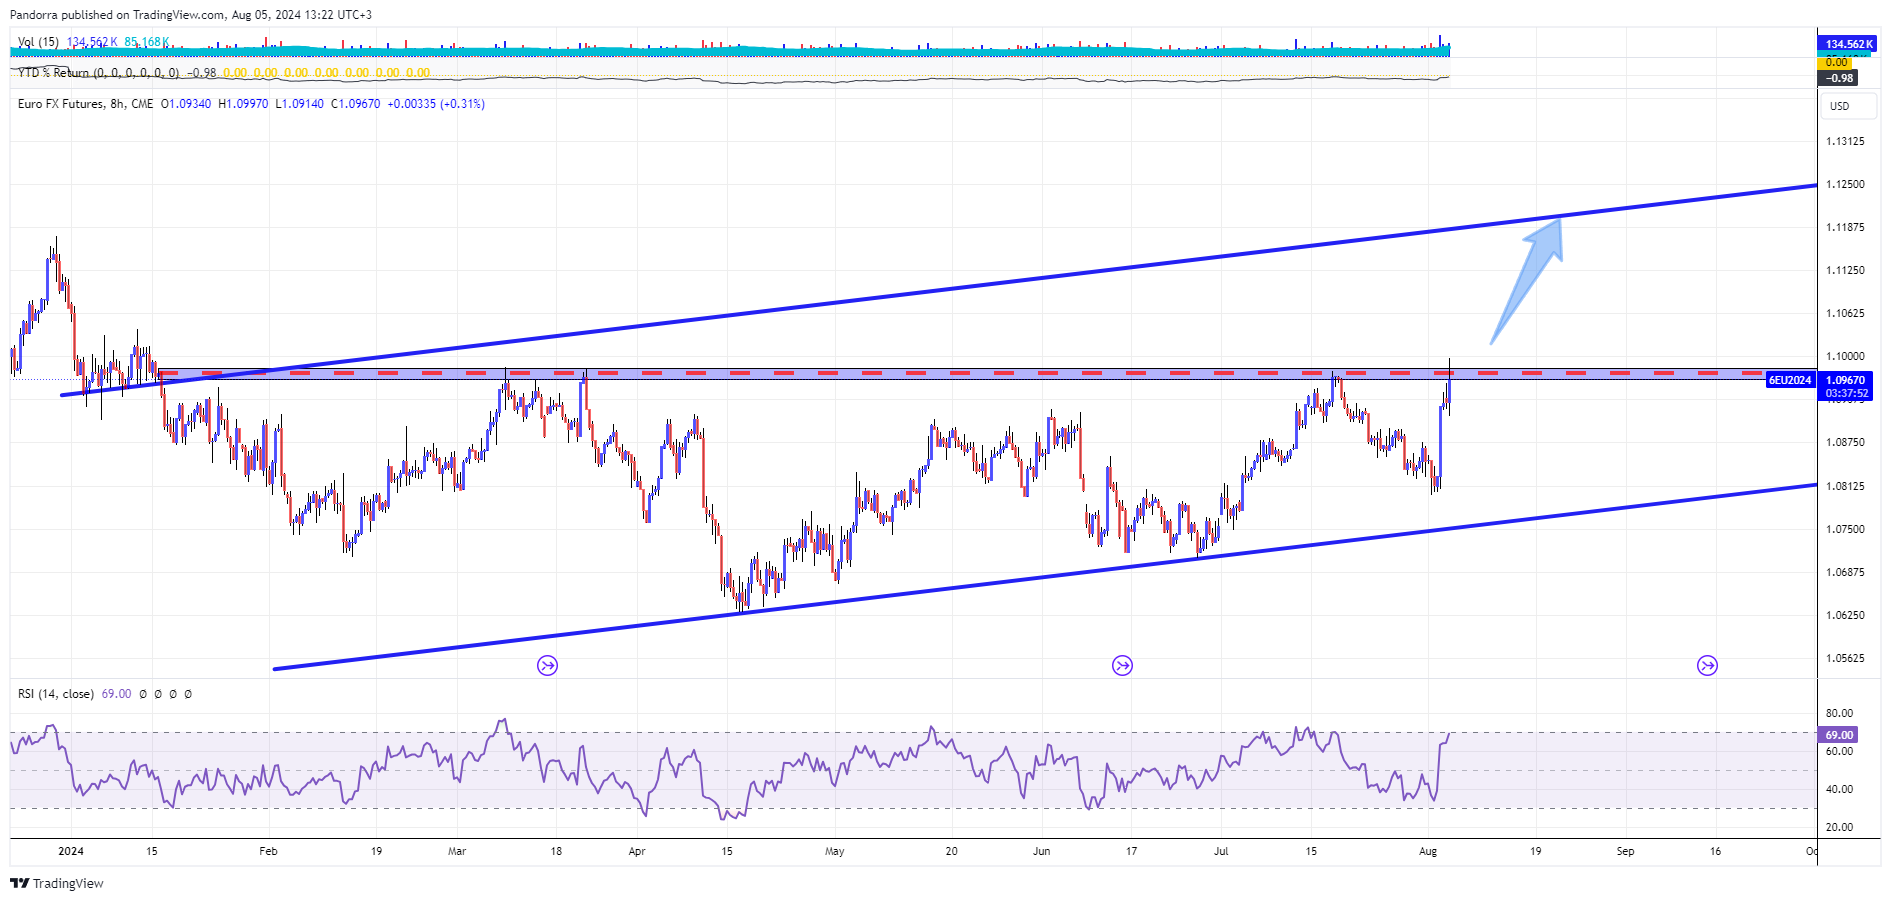Click the Apr label on time axis

coord(637,852)
